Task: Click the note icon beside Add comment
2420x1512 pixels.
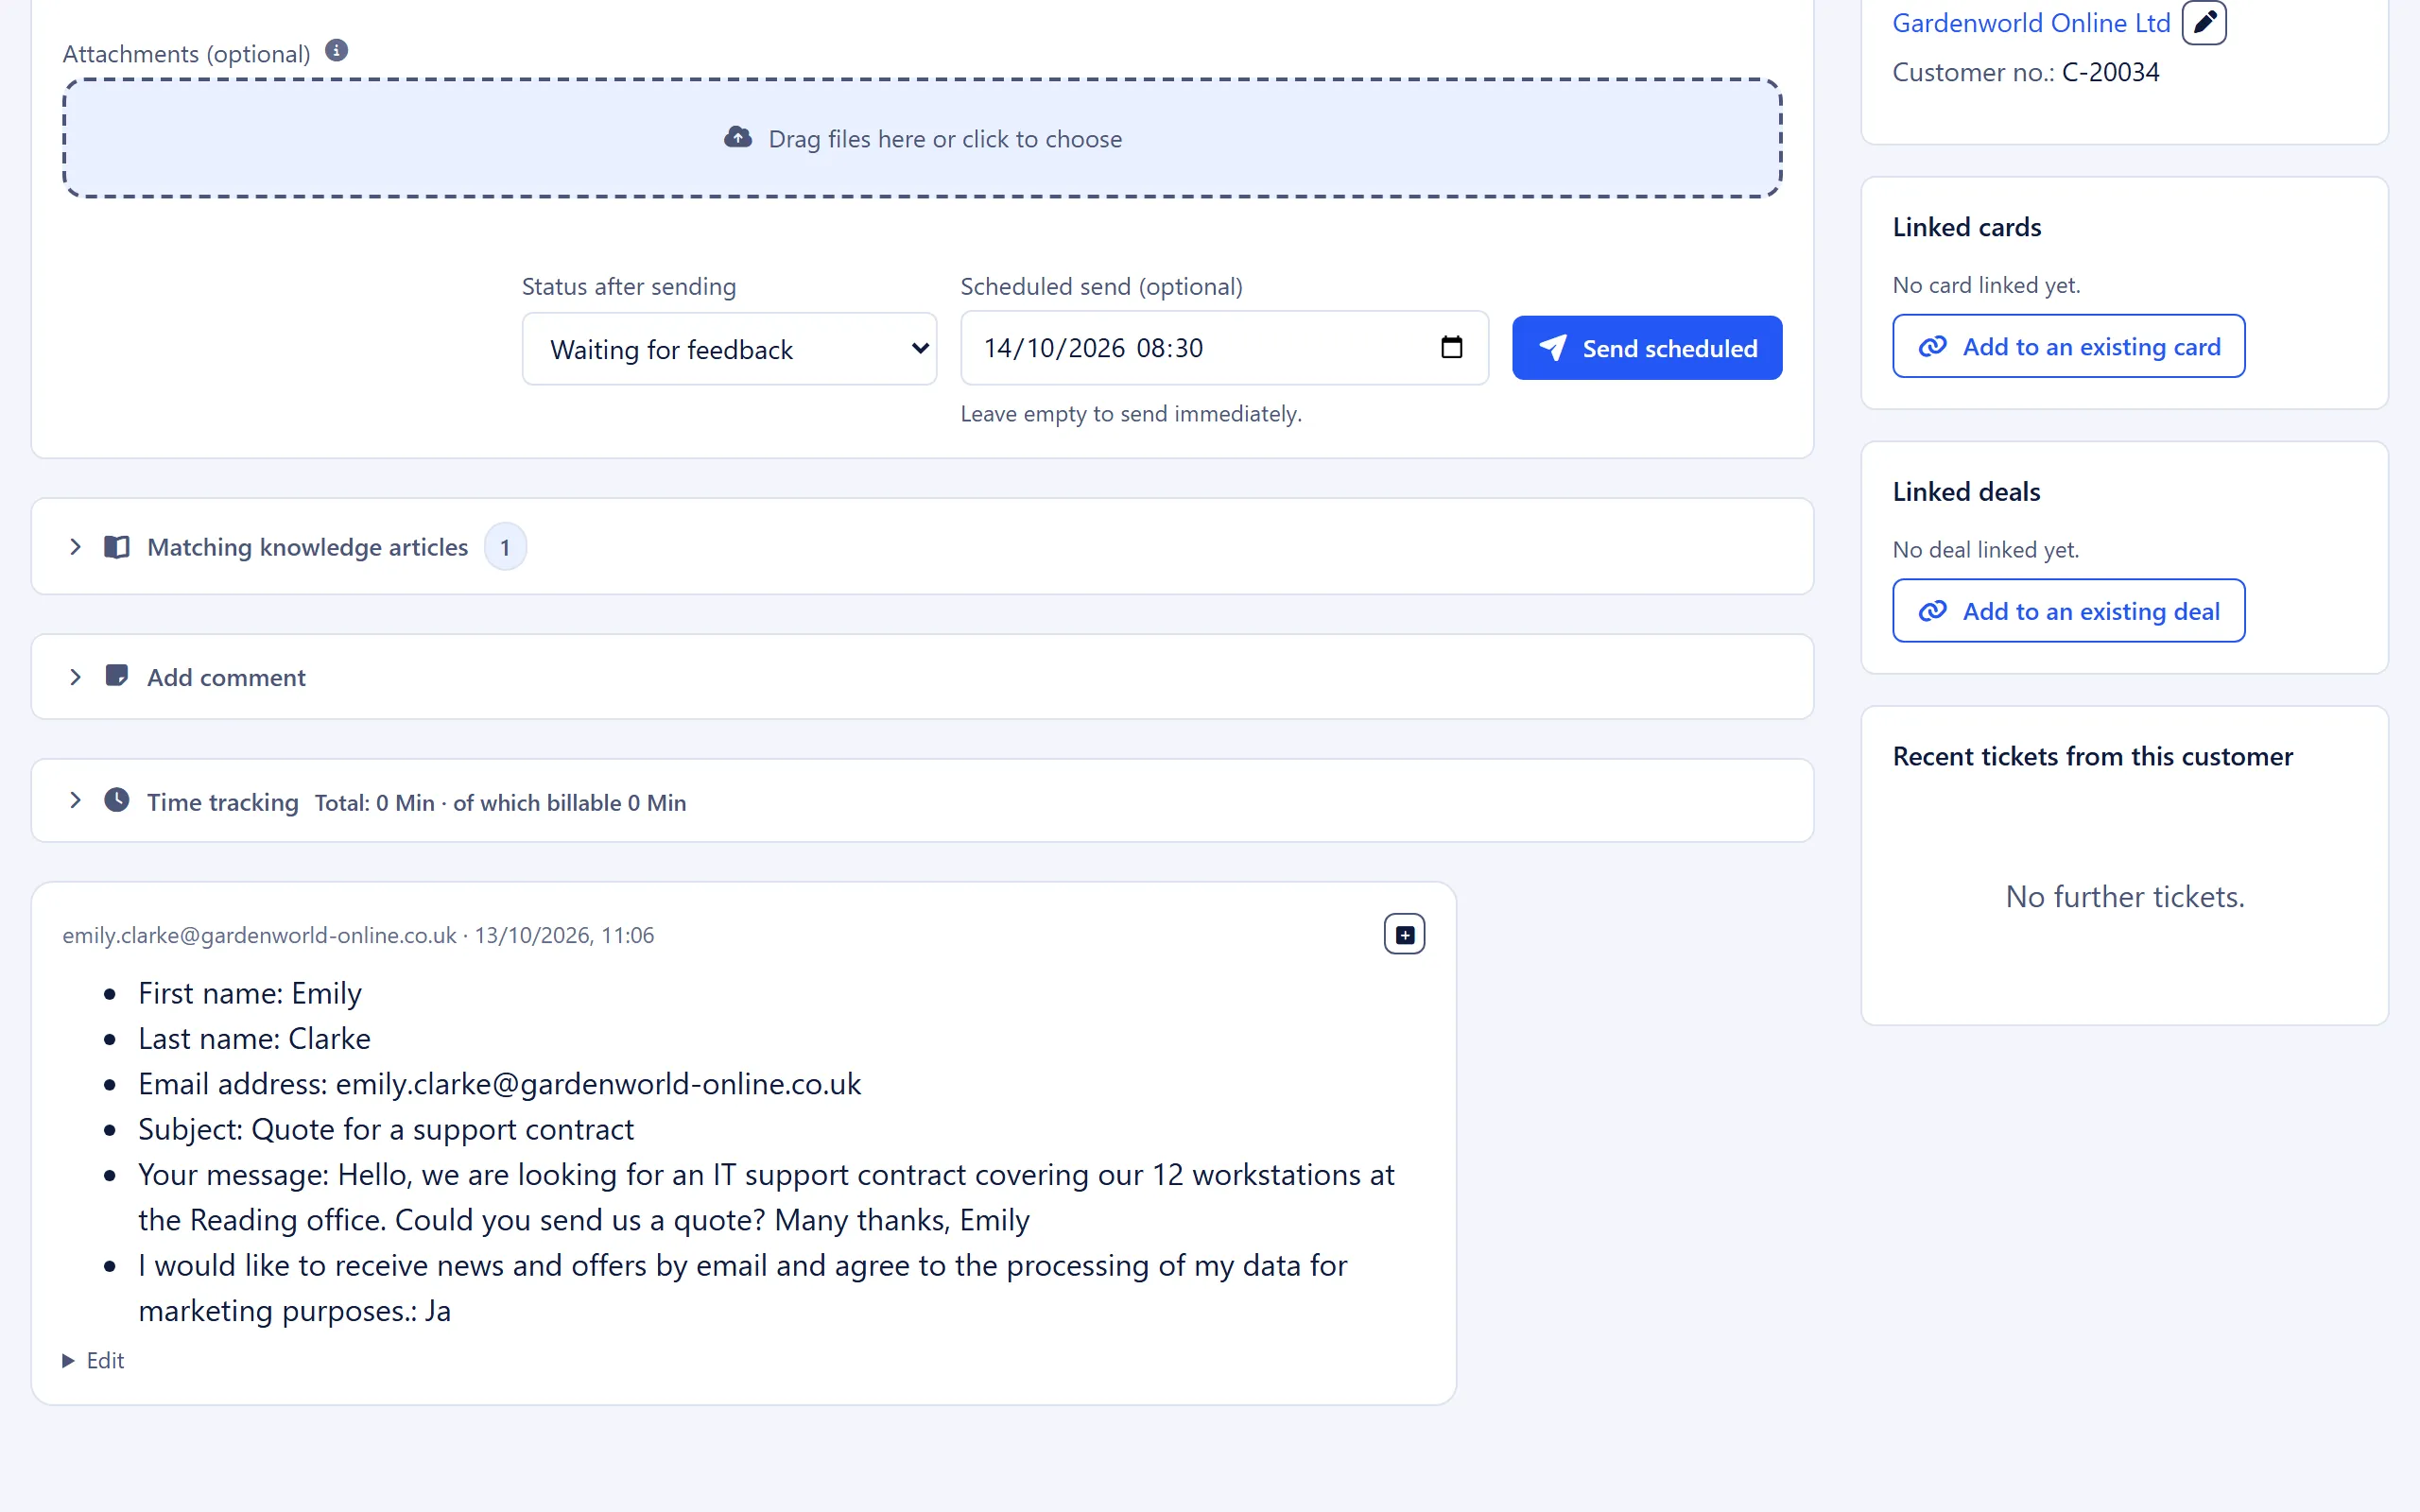Action: click(x=117, y=676)
